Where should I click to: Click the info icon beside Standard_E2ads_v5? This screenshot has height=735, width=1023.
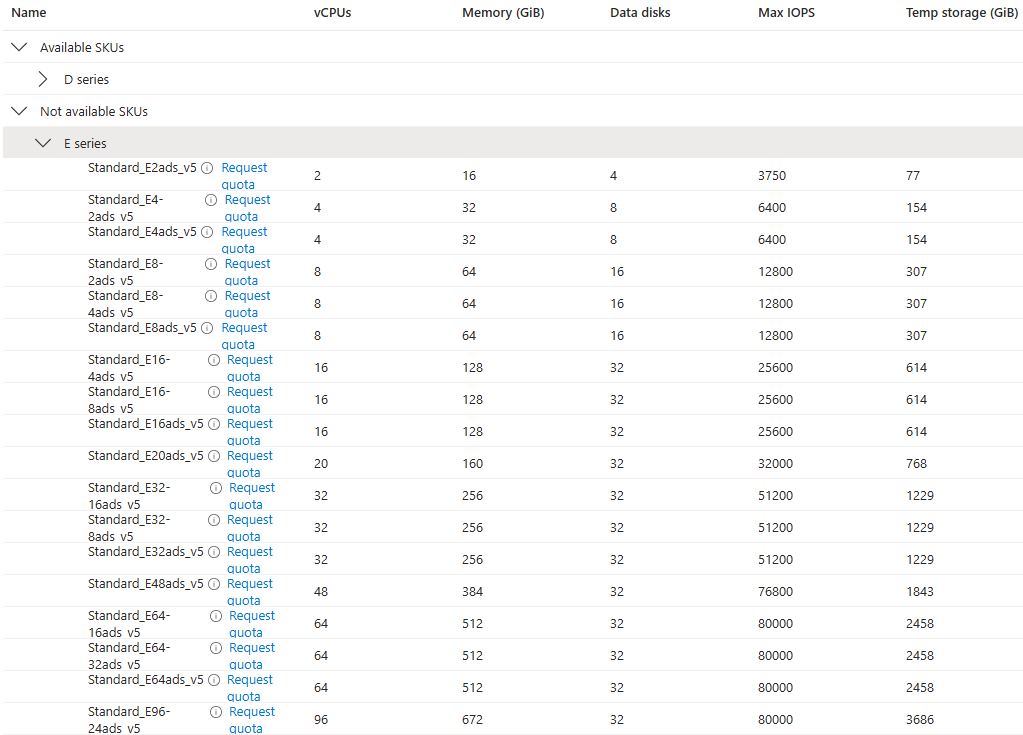click(x=207, y=168)
